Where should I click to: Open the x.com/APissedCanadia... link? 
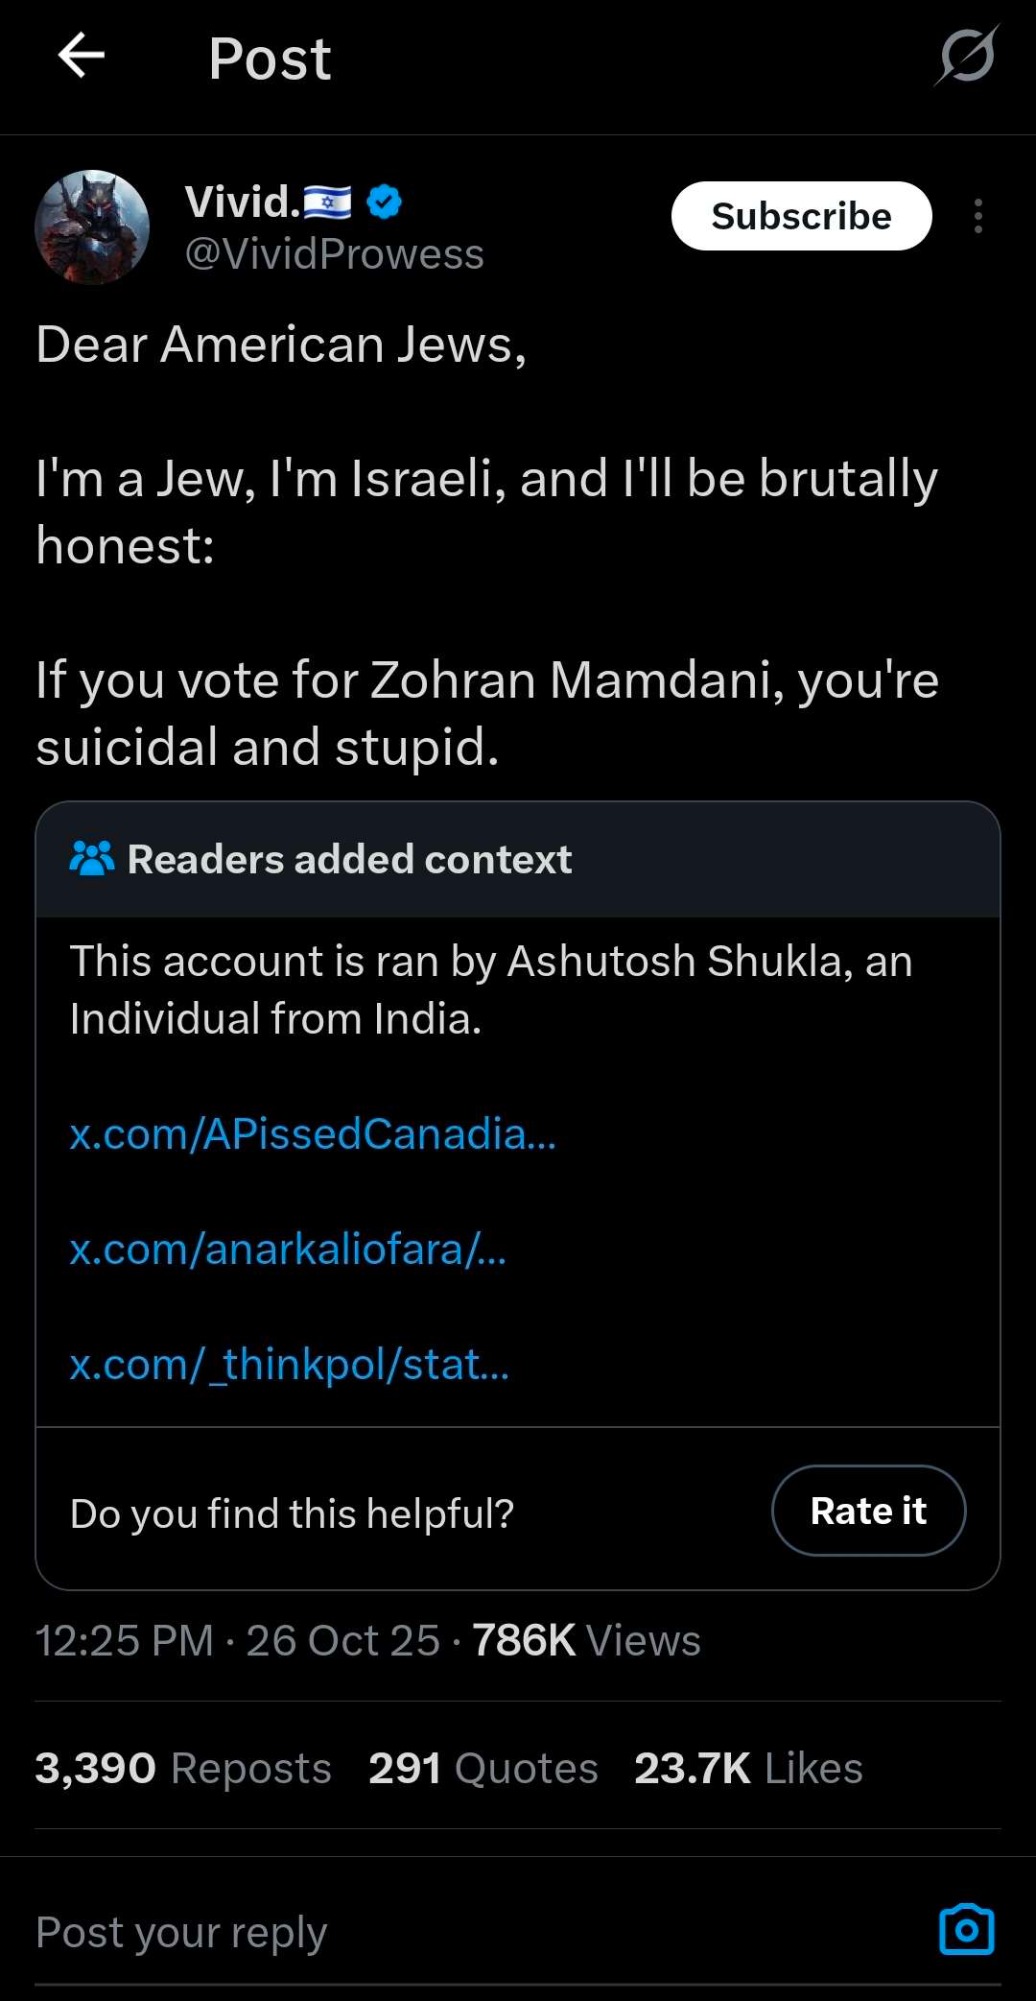coord(312,1134)
